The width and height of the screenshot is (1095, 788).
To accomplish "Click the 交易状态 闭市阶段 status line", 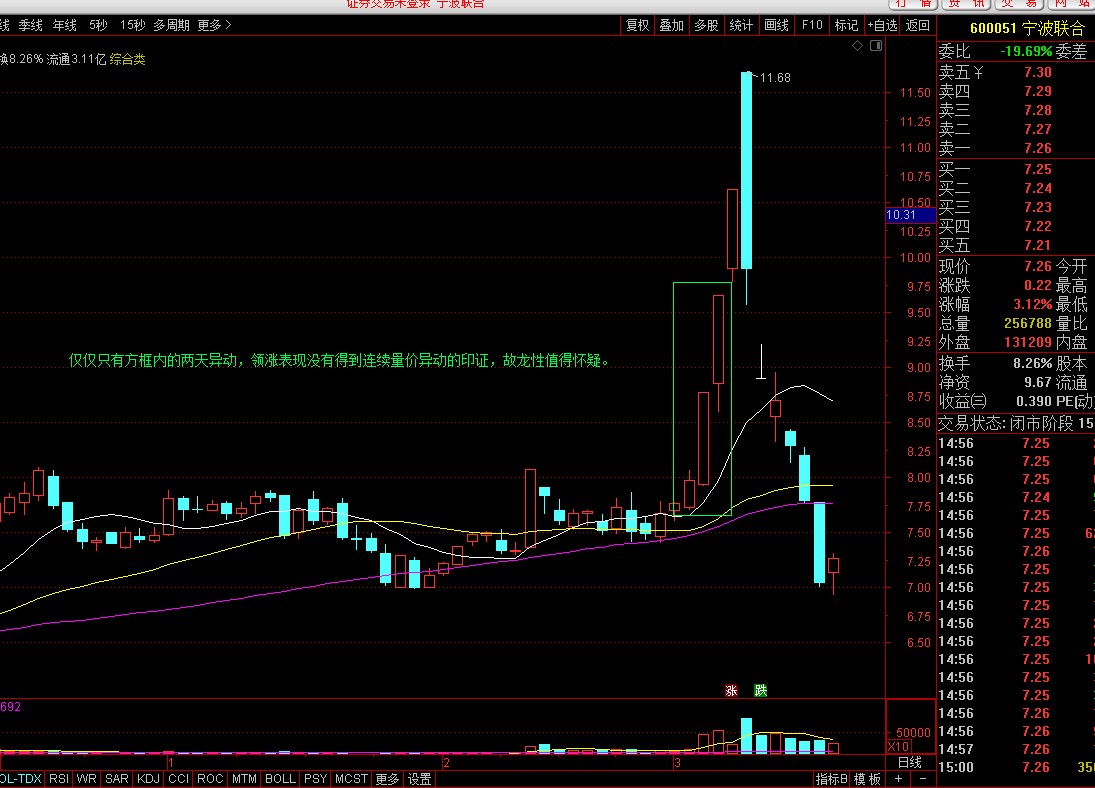I will [x=1015, y=423].
